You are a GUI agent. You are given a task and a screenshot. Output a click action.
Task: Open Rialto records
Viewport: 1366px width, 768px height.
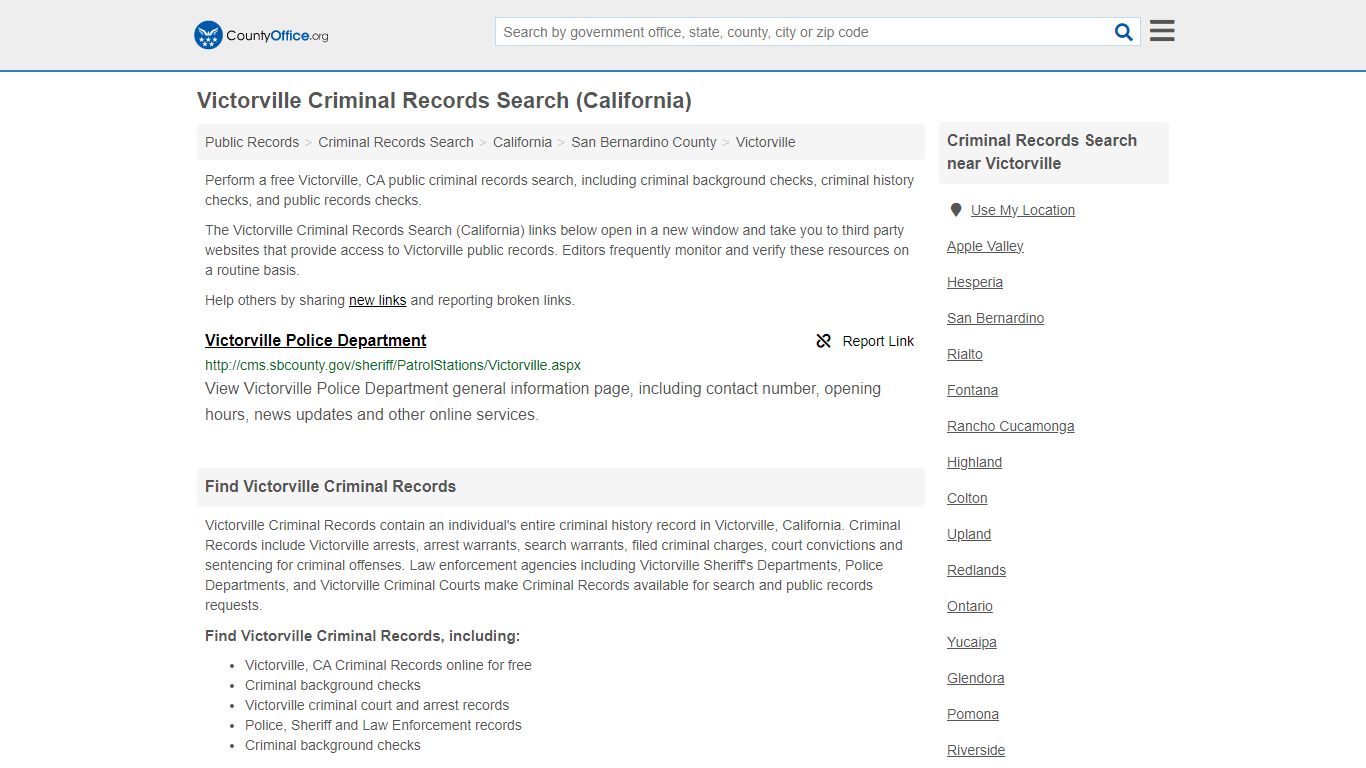(965, 354)
